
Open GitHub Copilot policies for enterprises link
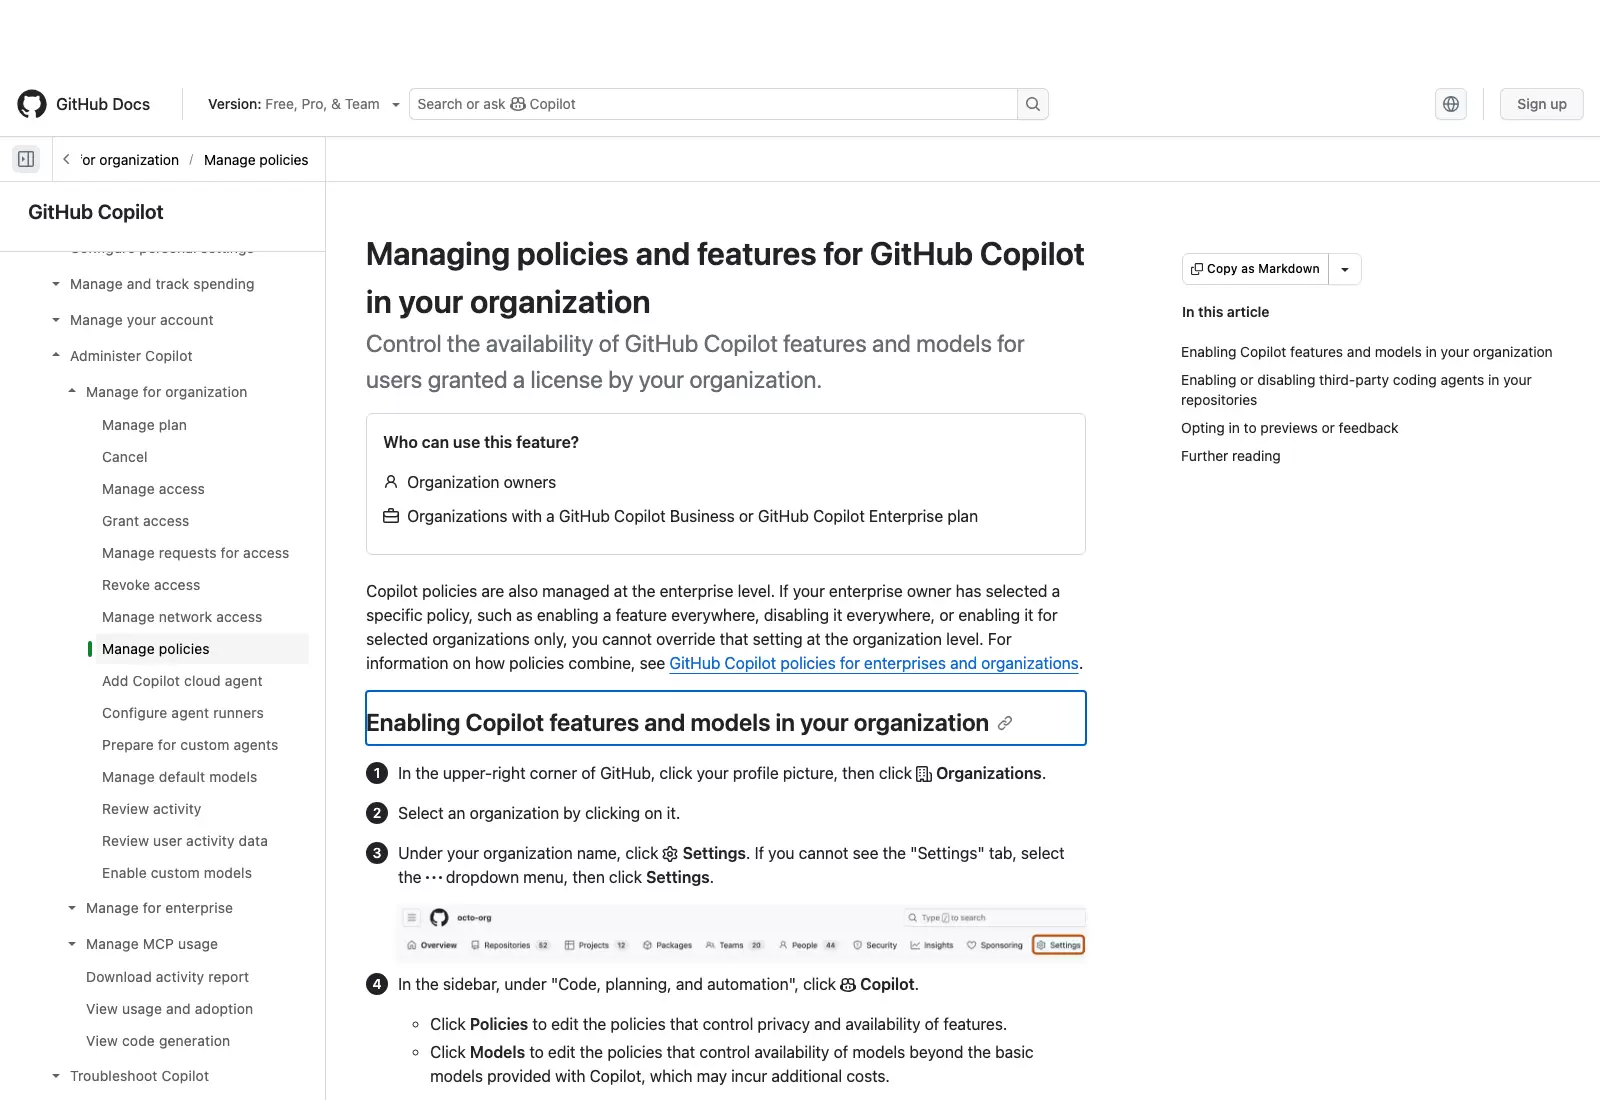pos(874,663)
